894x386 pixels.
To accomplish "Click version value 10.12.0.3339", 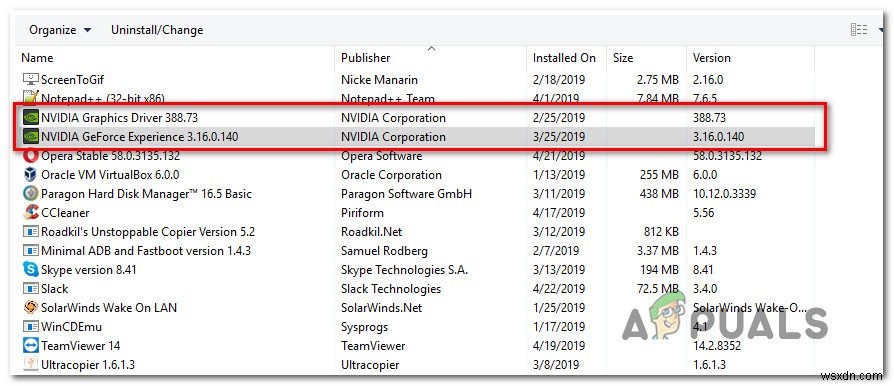I will (x=724, y=194).
